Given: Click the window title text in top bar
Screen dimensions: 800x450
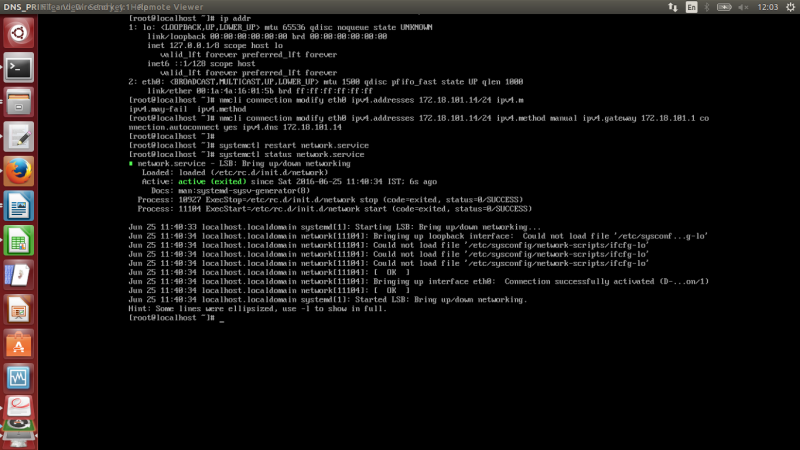Looking at the screenshot, I should [104, 7].
